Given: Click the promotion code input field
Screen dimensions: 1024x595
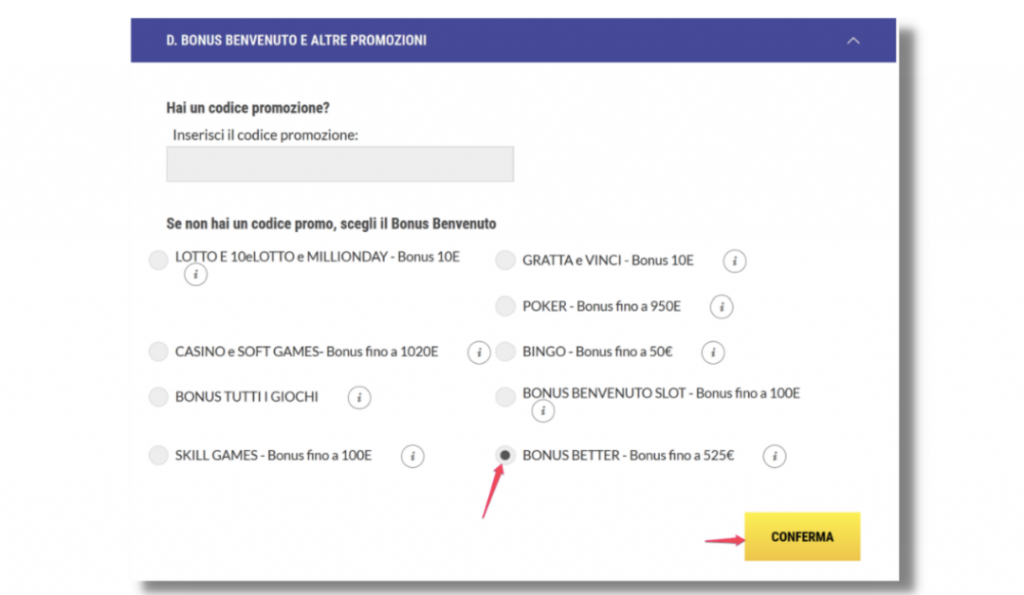Looking at the screenshot, I should pyautogui.click(x=340, y=164).
